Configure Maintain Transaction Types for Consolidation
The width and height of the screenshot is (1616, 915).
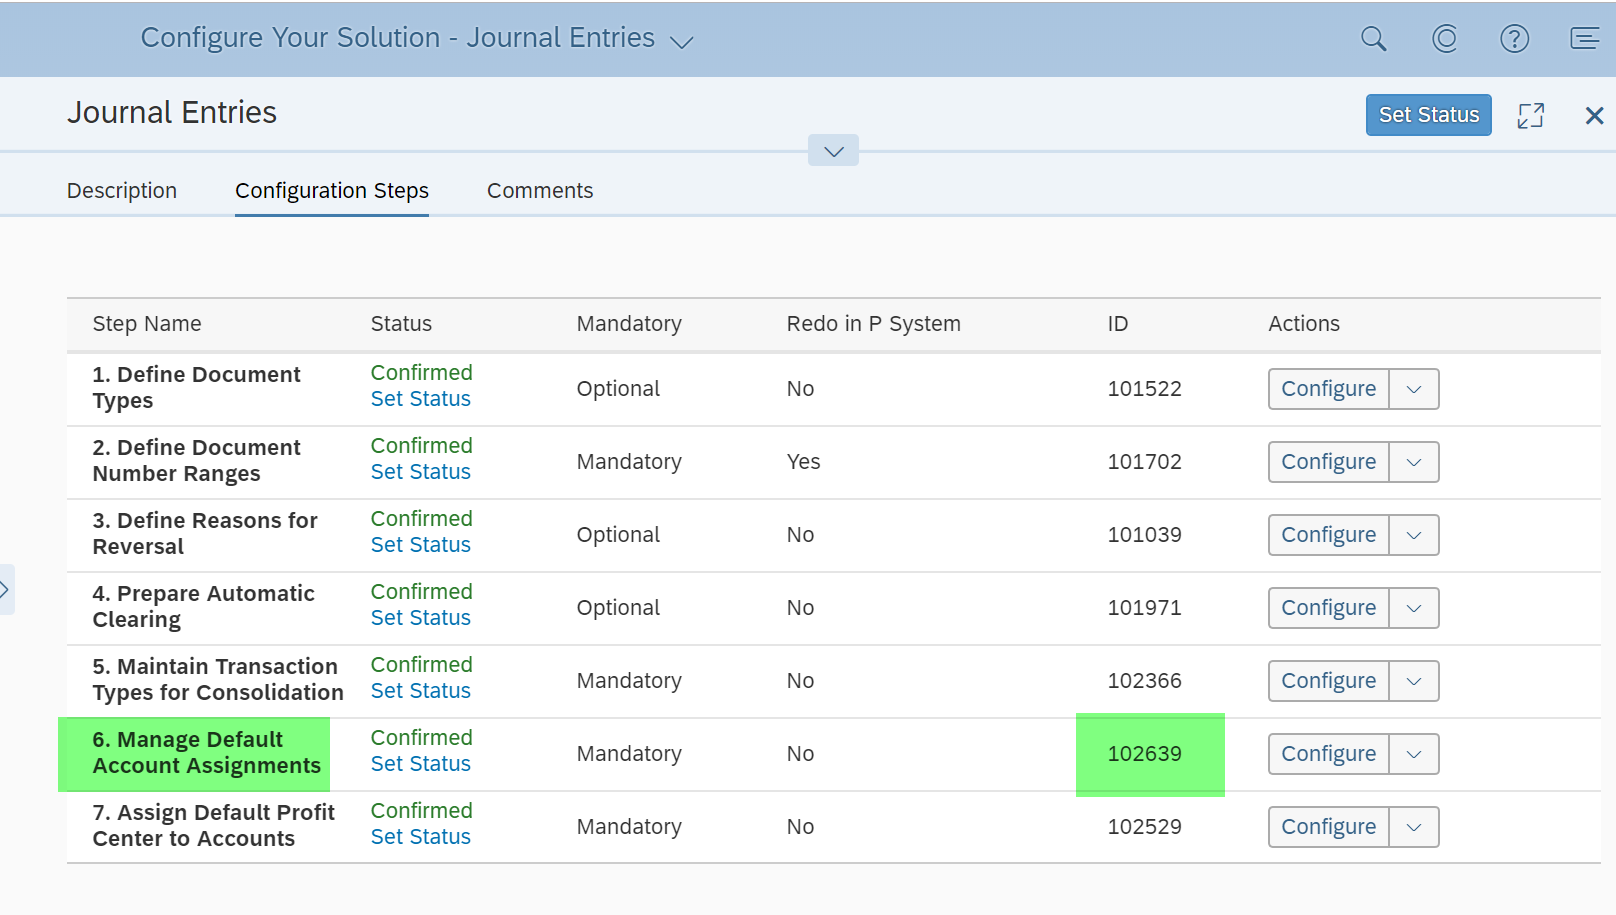click(x=1328, y=681)
